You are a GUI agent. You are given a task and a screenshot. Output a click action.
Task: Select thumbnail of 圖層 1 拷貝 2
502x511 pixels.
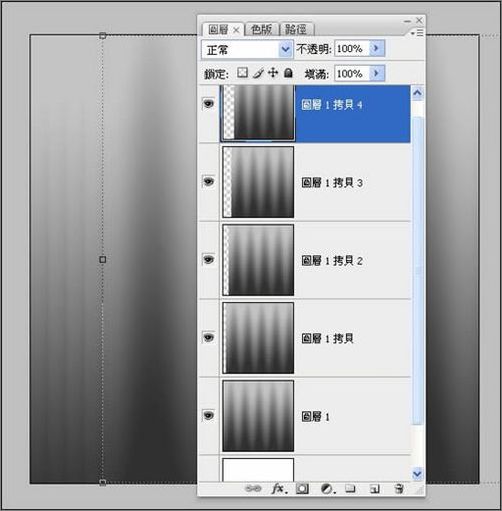(258, 260)
